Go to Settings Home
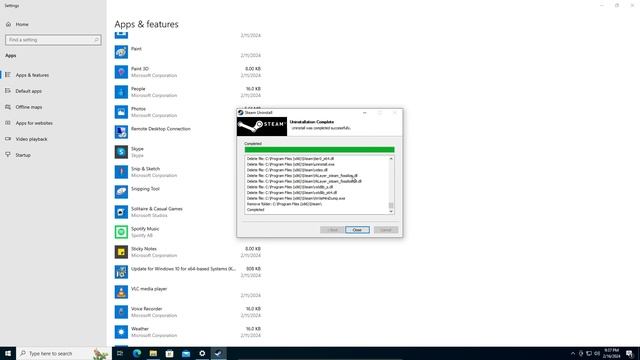This screenshot has height=360, width=640. pyautogui.click(x=22, y=24)
